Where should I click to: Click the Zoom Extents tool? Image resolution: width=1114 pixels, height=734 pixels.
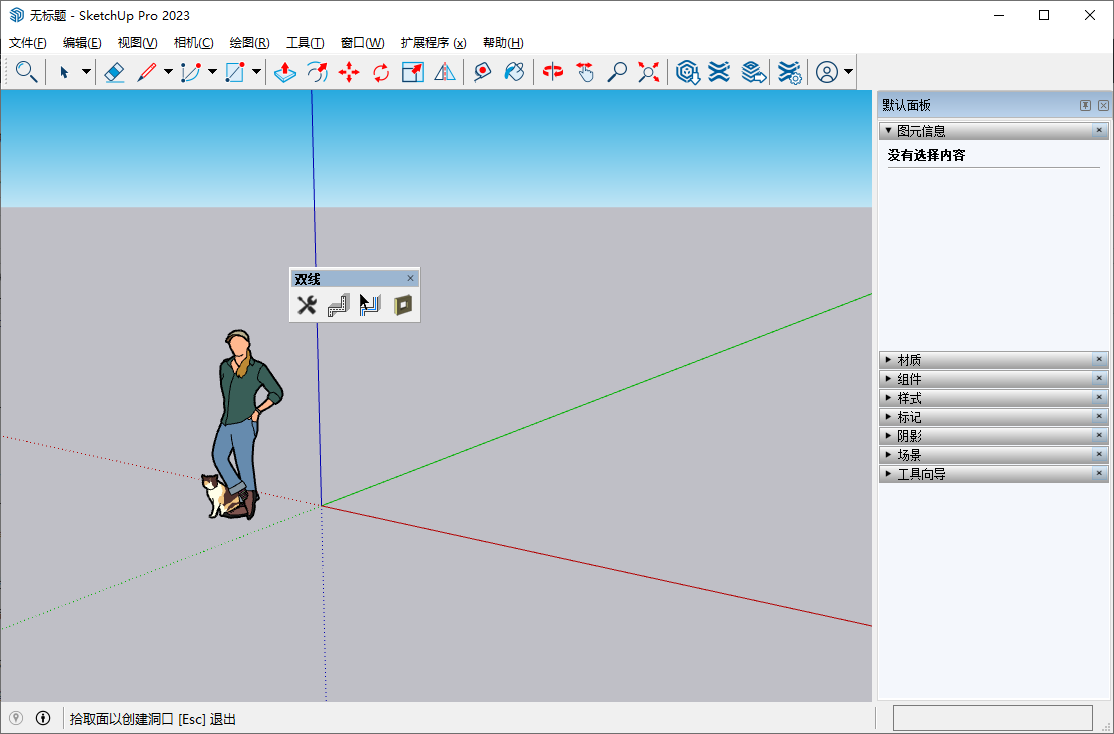649,72
